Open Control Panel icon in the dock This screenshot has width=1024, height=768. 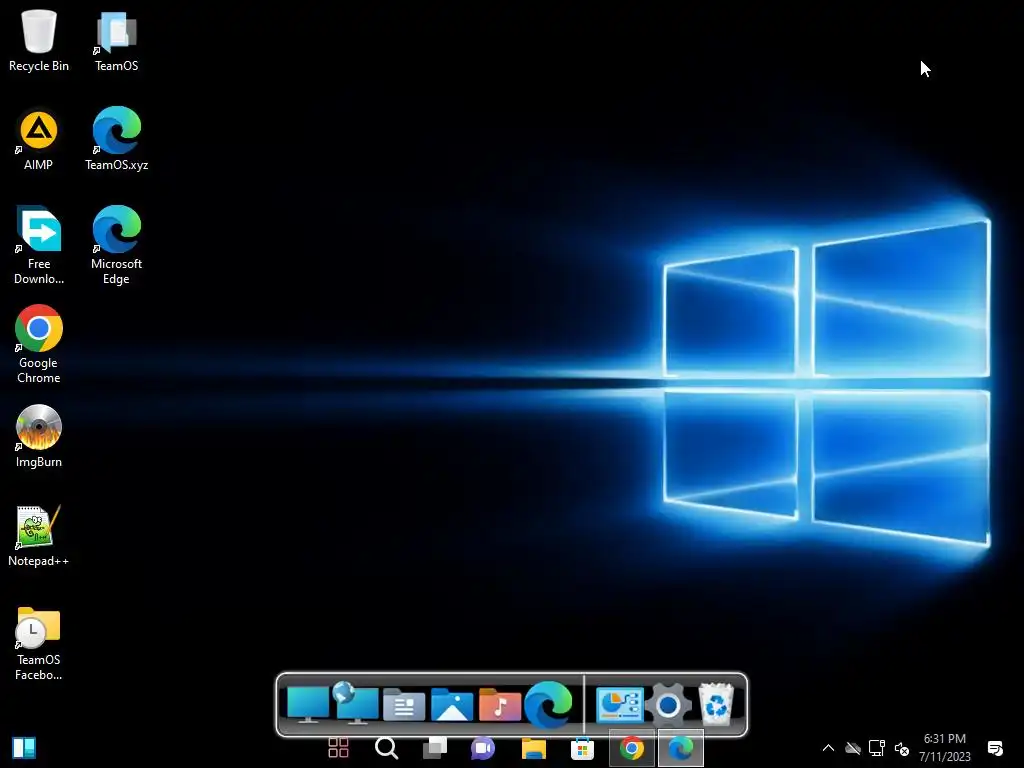[619, 705]
